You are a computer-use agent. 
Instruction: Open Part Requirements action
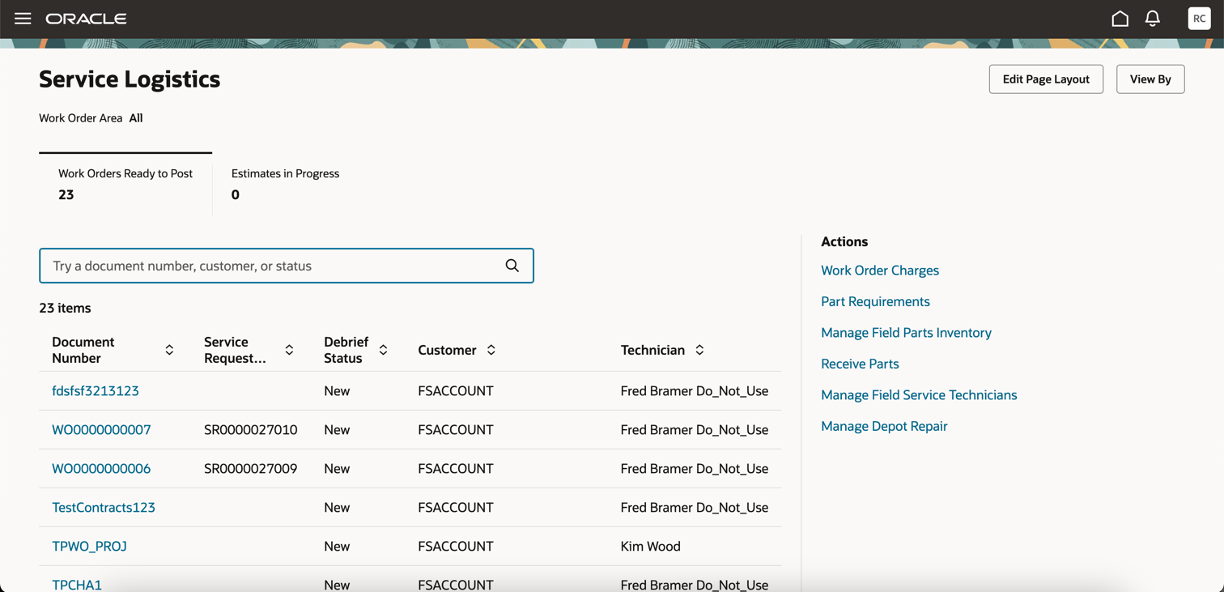pyautogui.click(x=875, y=301)
